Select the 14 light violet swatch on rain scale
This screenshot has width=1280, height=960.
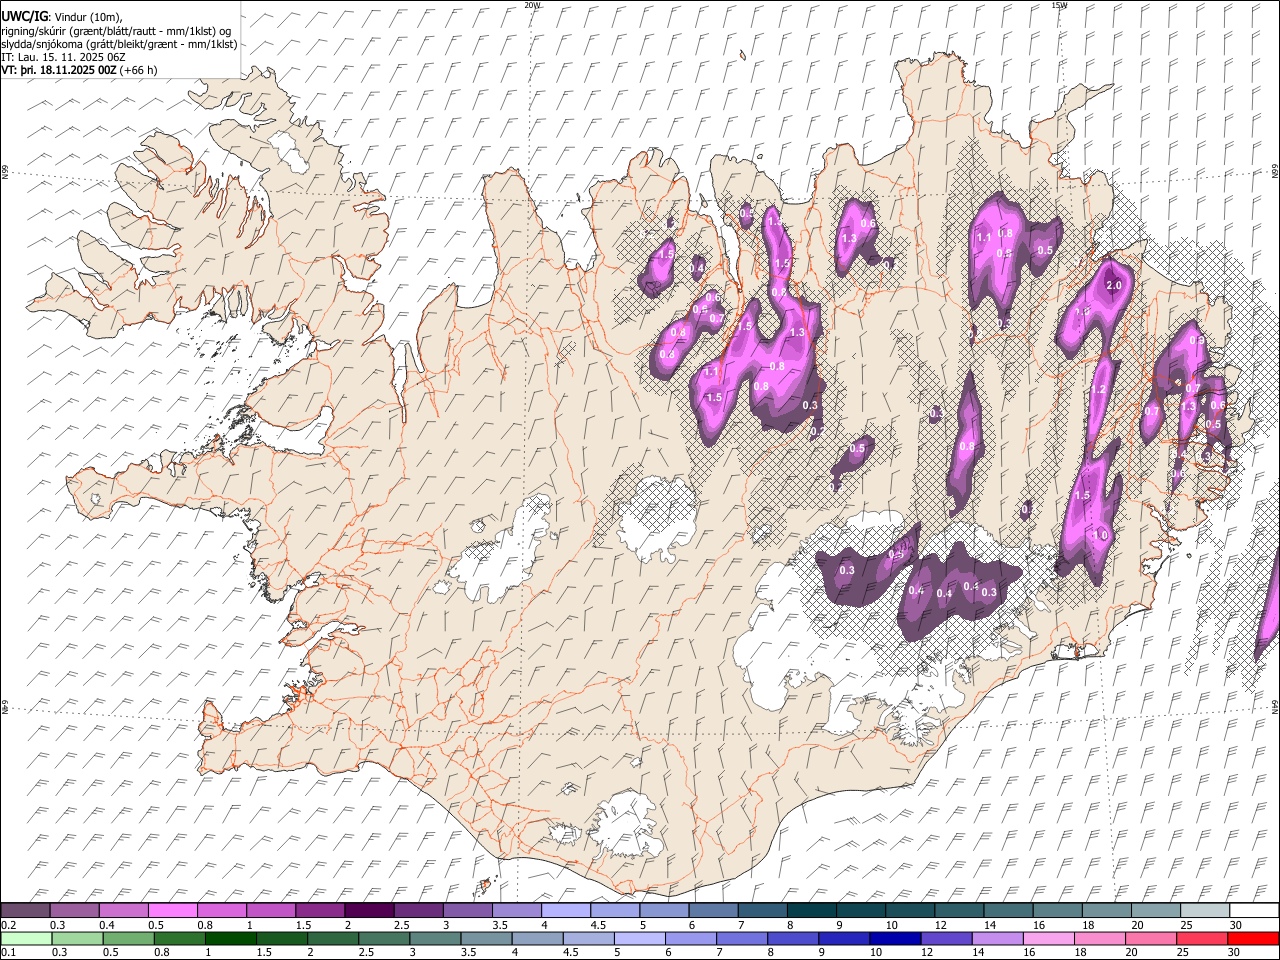[x=997, y=938]
